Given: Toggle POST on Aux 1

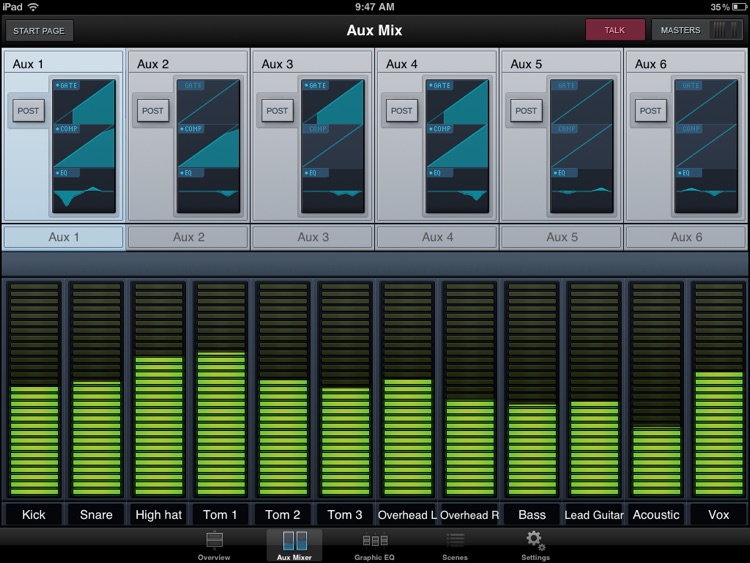Looking at the screenshot, I should point(28,110).
